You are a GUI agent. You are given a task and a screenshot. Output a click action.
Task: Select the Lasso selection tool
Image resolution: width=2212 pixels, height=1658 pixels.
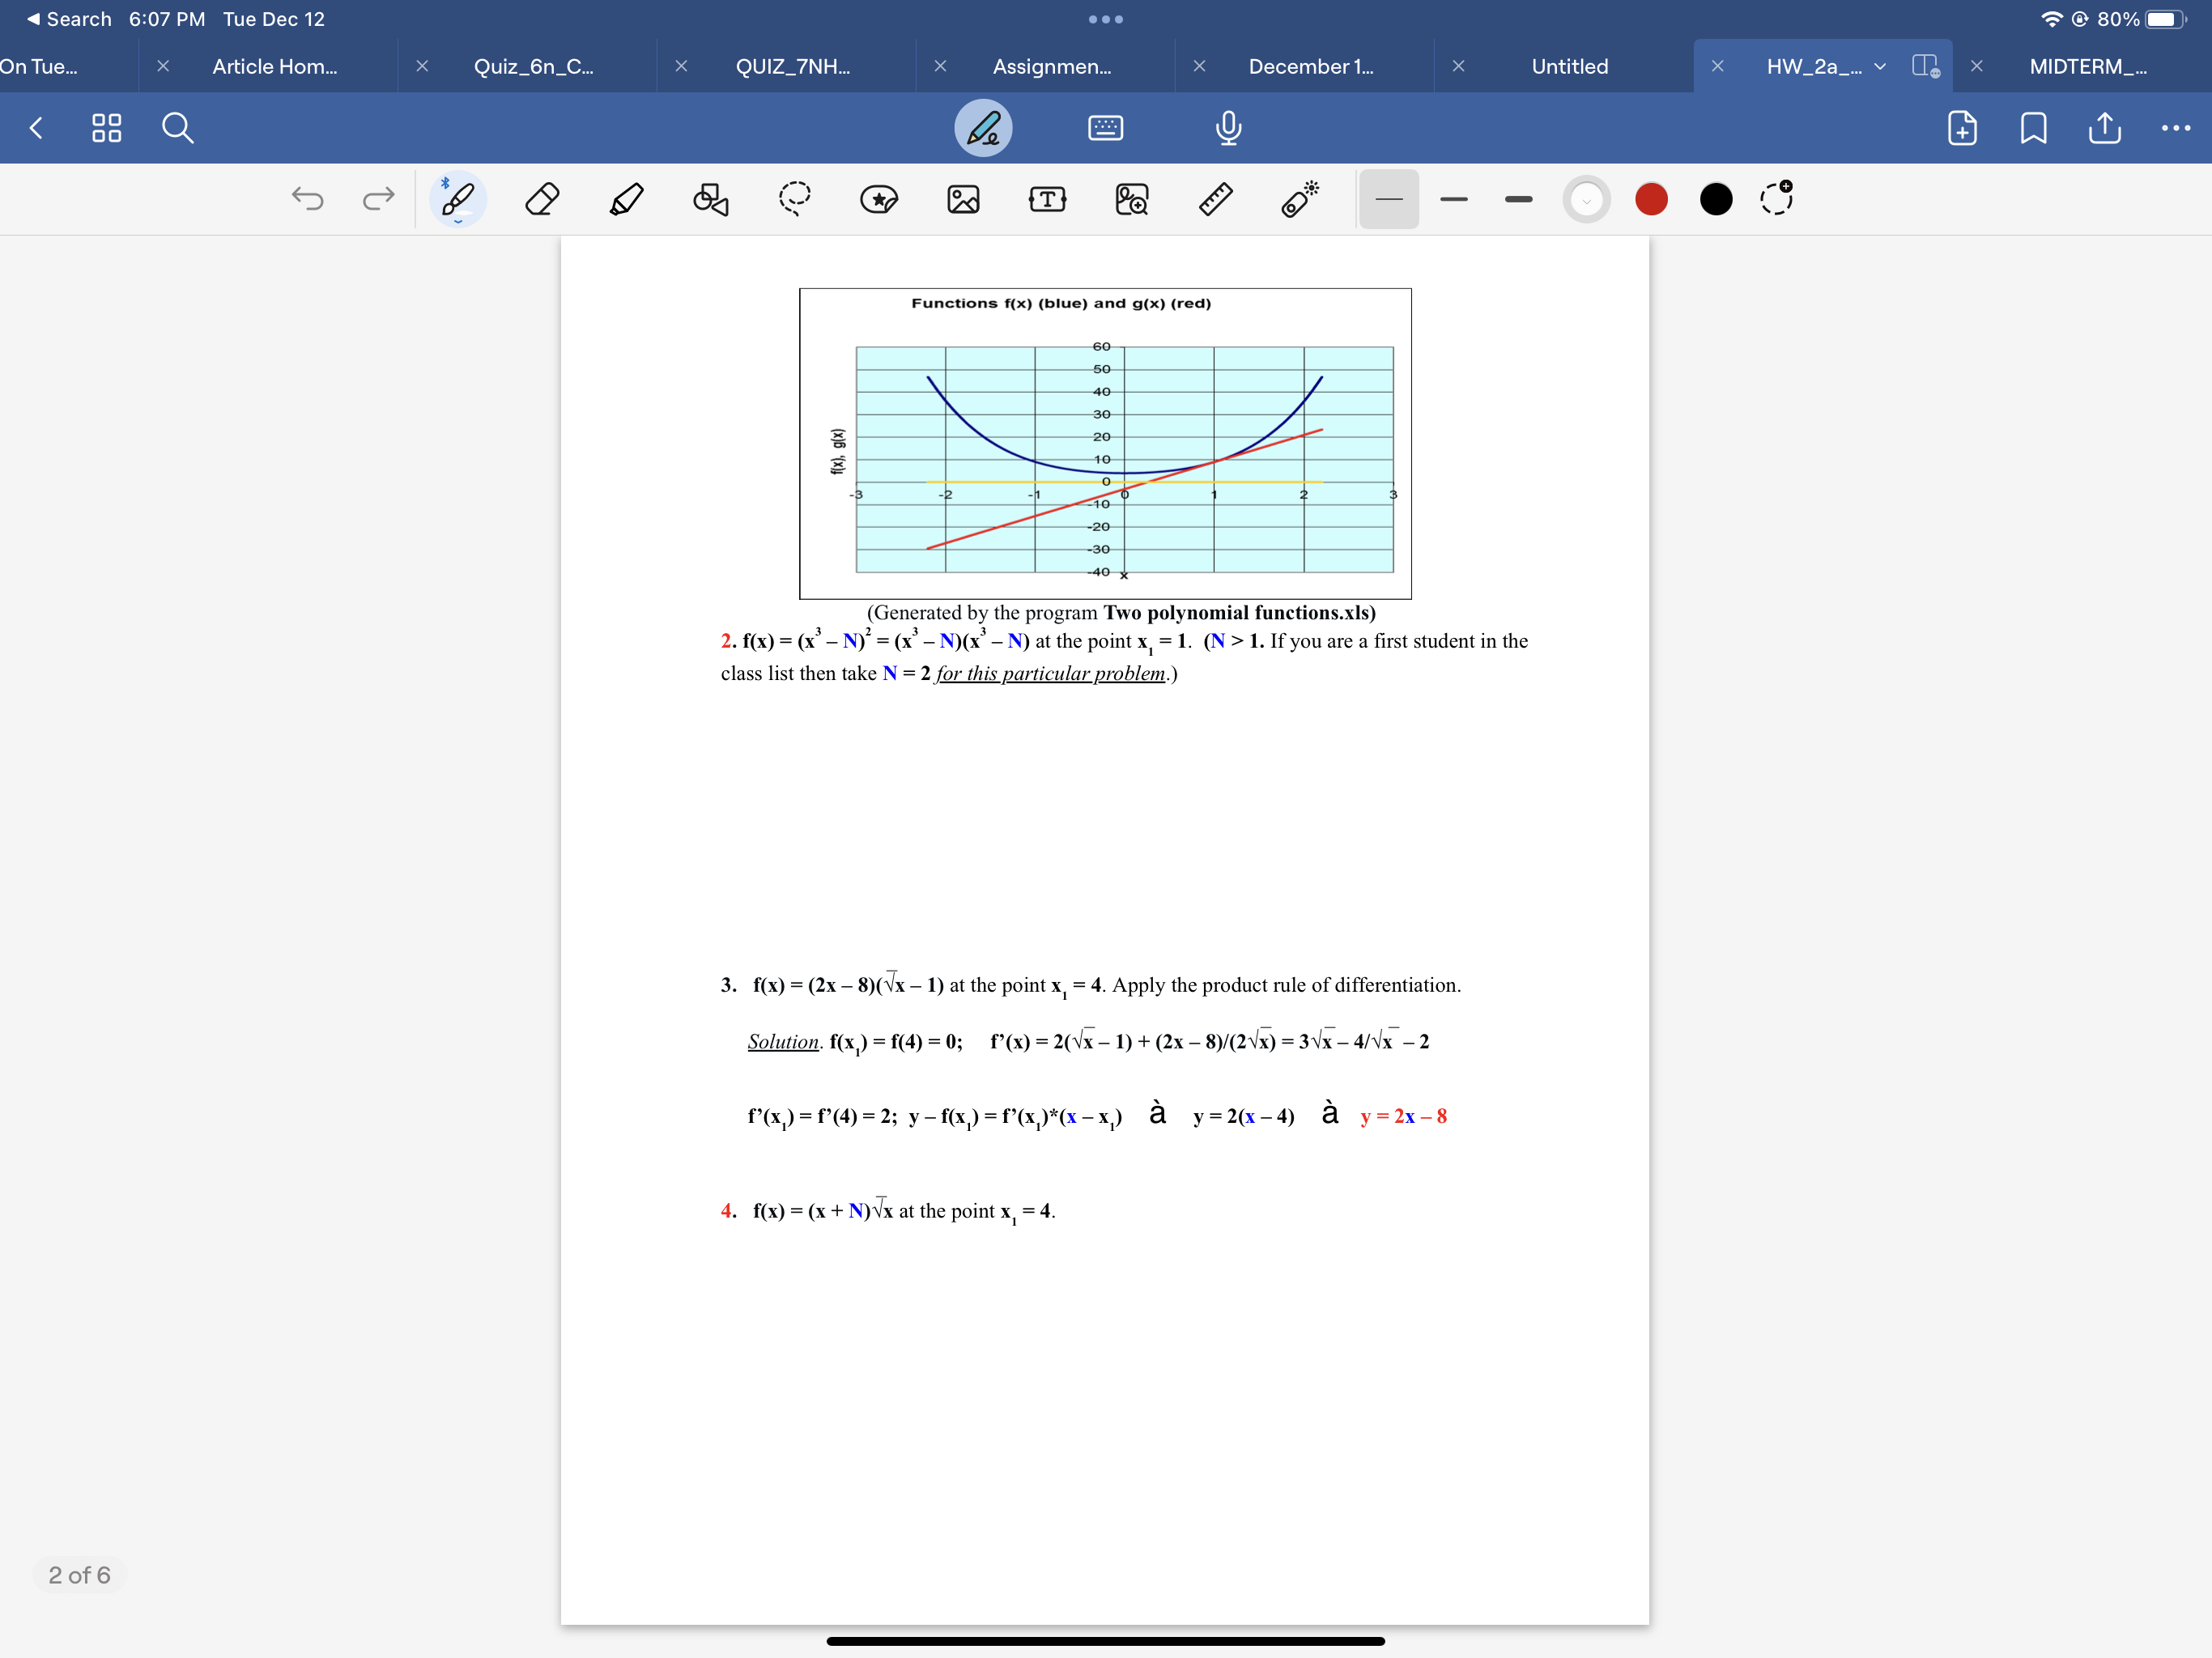(794, 199)
